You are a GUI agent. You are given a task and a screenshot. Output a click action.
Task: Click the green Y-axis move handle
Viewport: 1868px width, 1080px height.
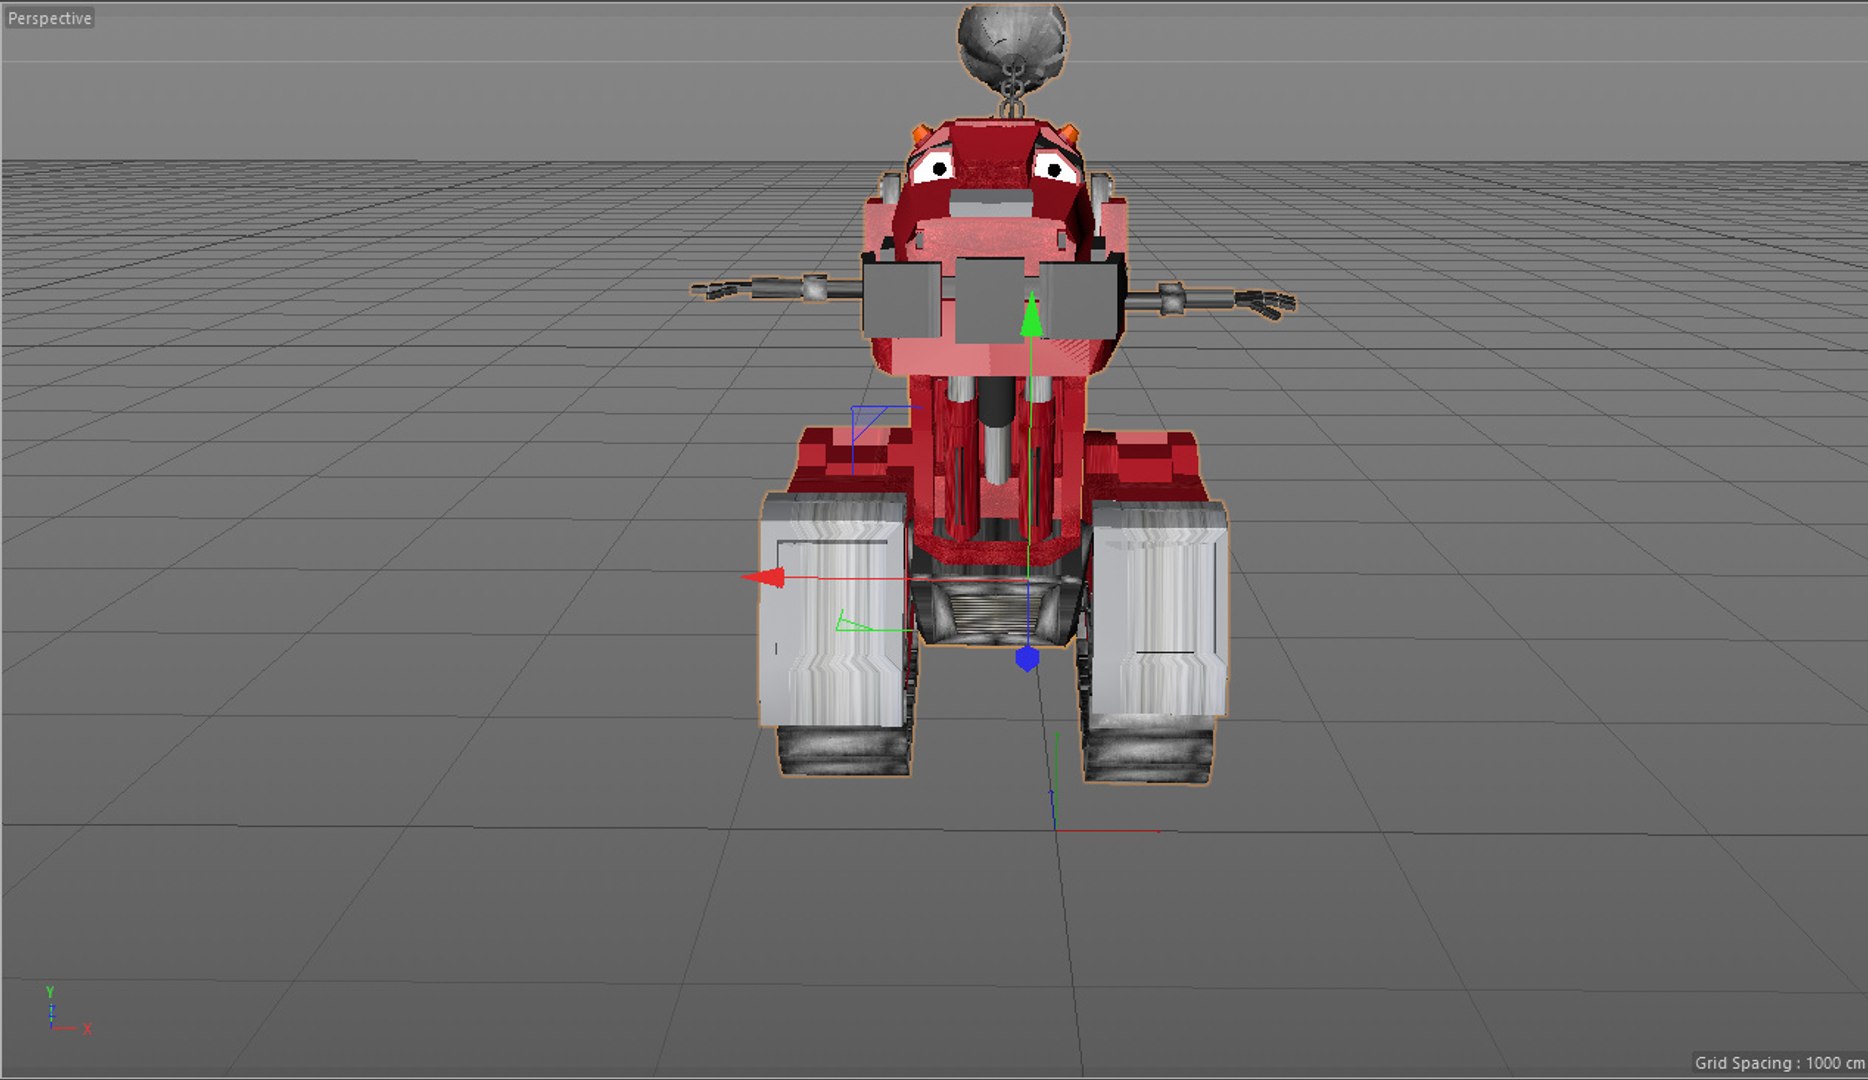[1030, 316]
